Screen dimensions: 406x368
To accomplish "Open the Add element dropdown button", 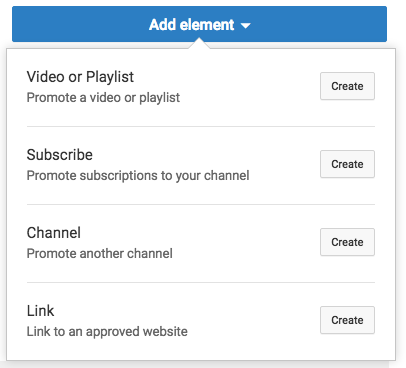I will coord(199,24).
